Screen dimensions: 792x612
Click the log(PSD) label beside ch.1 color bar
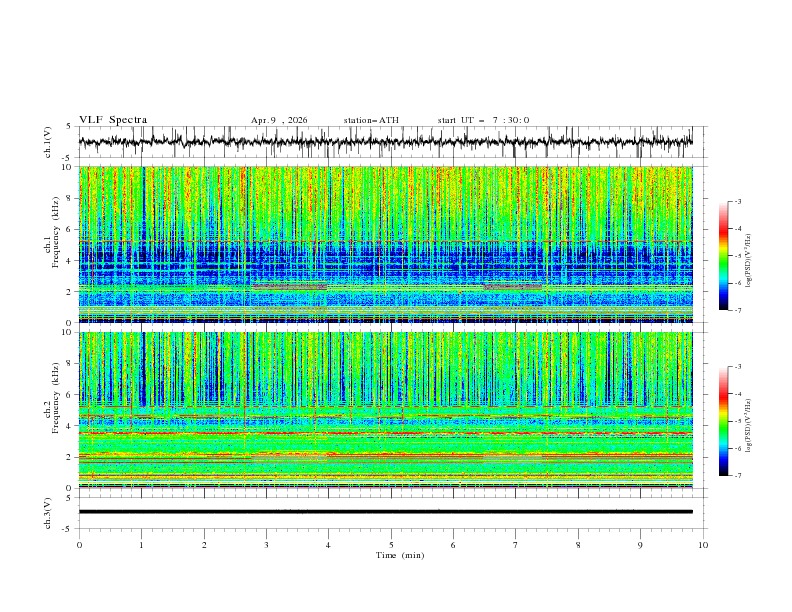click(x=748, y=261)
